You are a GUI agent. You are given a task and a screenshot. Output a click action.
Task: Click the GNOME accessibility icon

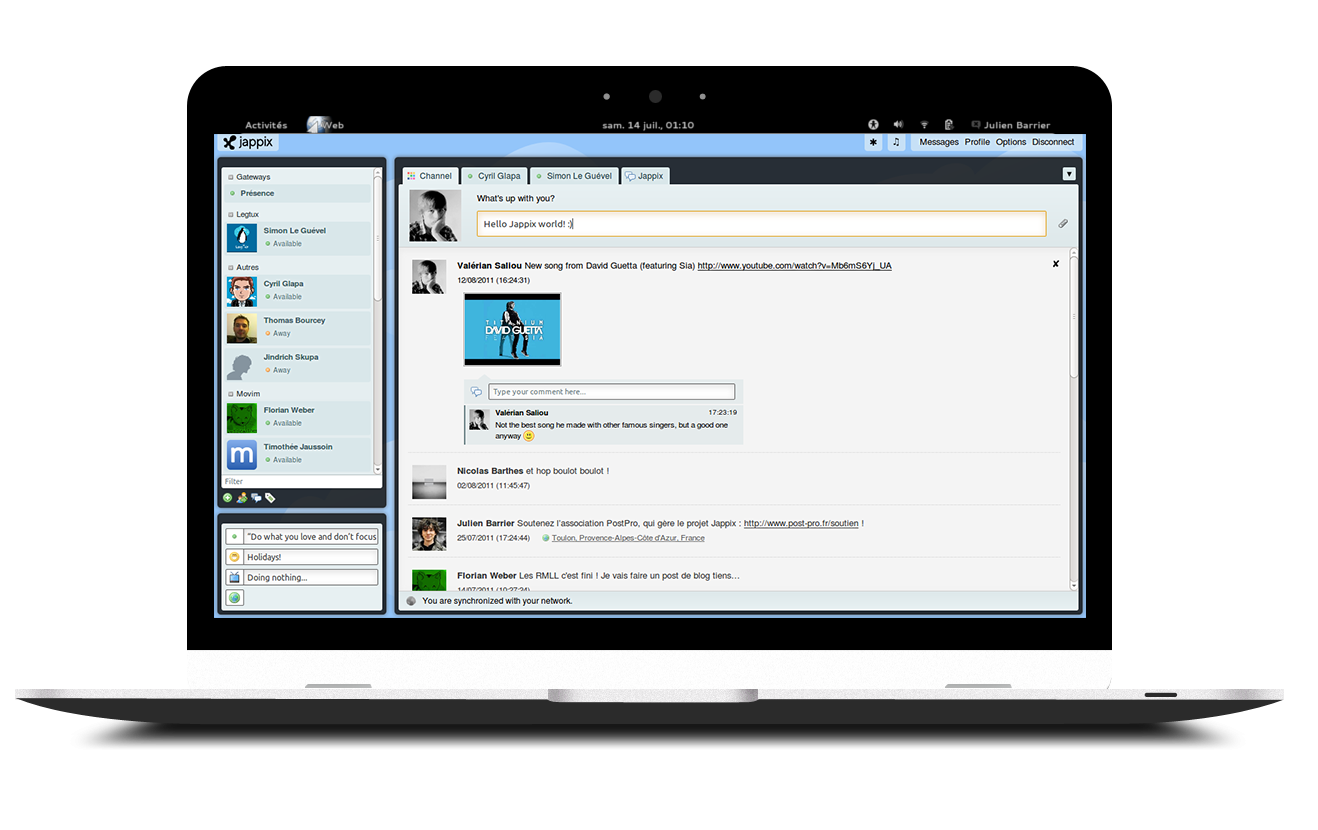click(x=873, y=125)
